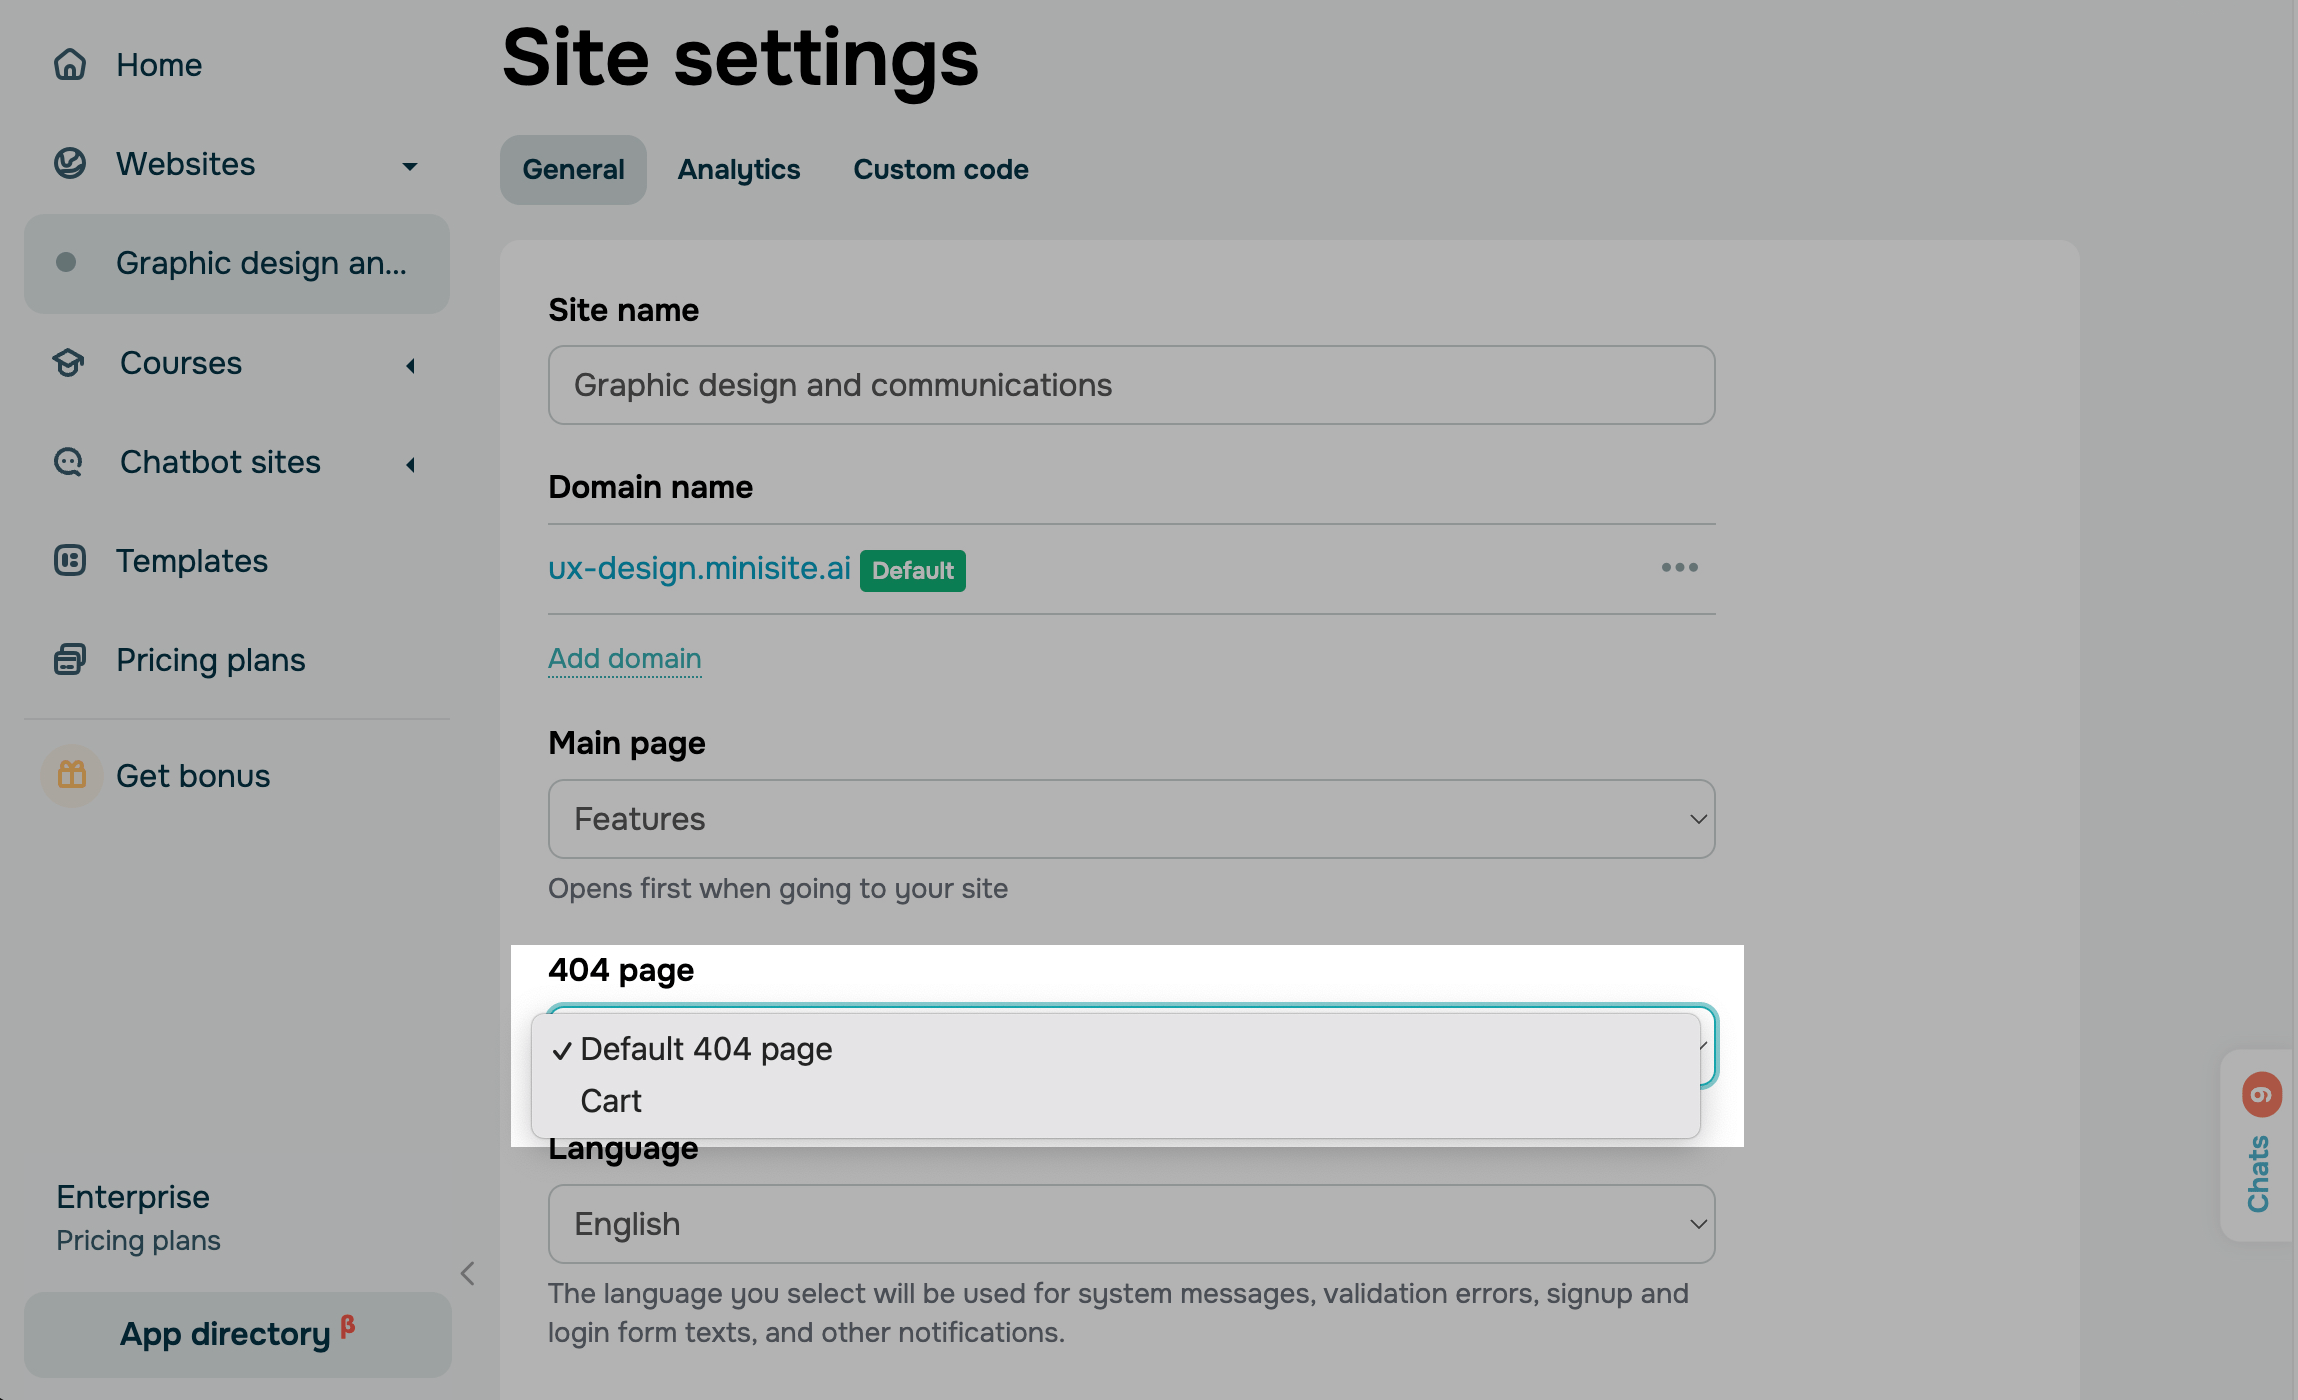2298x1400 pixels.
Task: Collapse the Websites section arrow
Action: [x=410, y=166]
